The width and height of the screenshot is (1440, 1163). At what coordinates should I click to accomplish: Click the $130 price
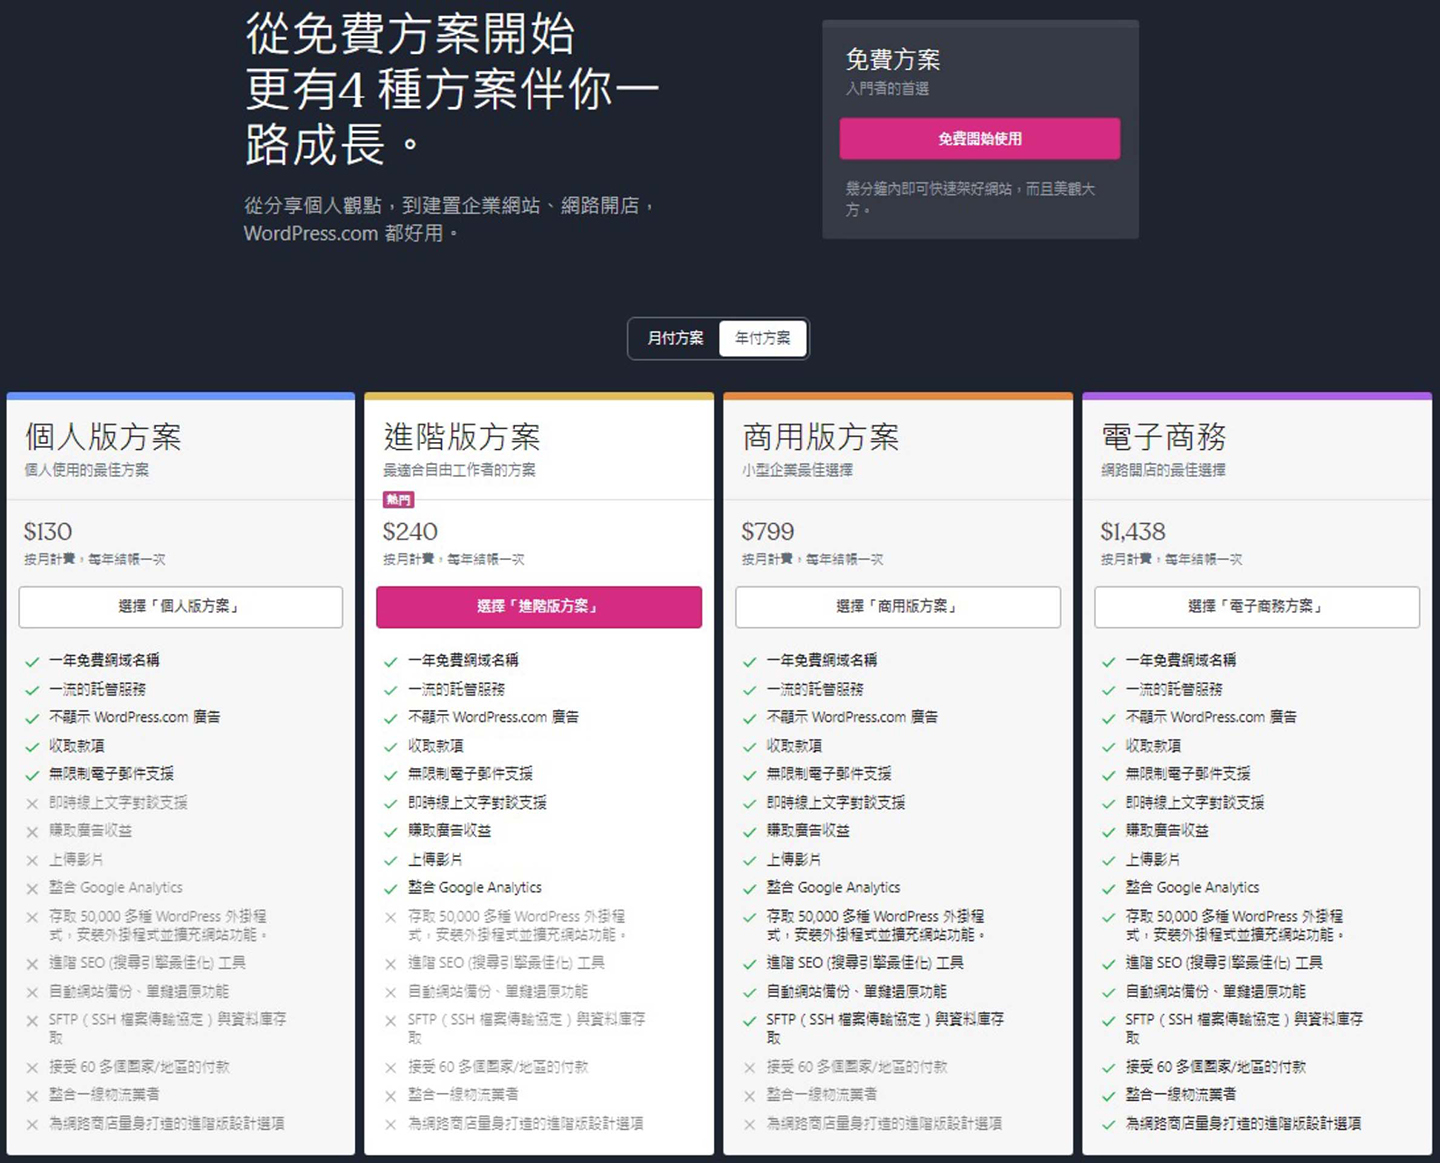[x=48, y=531]
